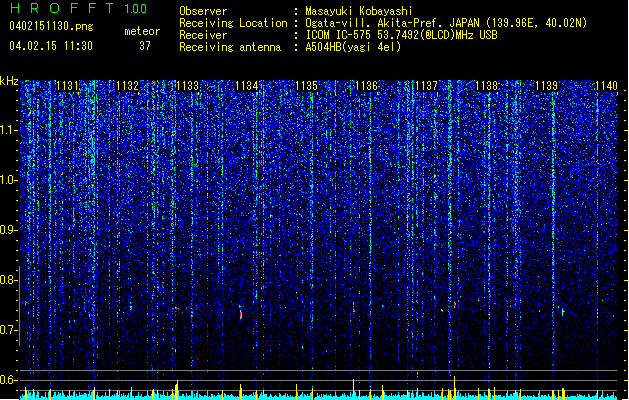This screenshot has width=629, height=400.
Task: Click the kHz axis unit label
Action: pos(9,81)
